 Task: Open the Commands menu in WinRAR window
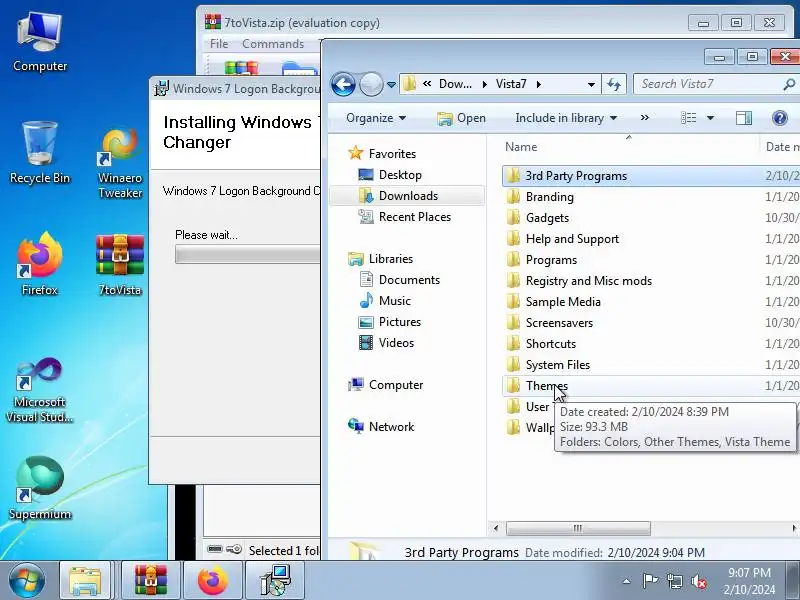click(x=273, y=44)
